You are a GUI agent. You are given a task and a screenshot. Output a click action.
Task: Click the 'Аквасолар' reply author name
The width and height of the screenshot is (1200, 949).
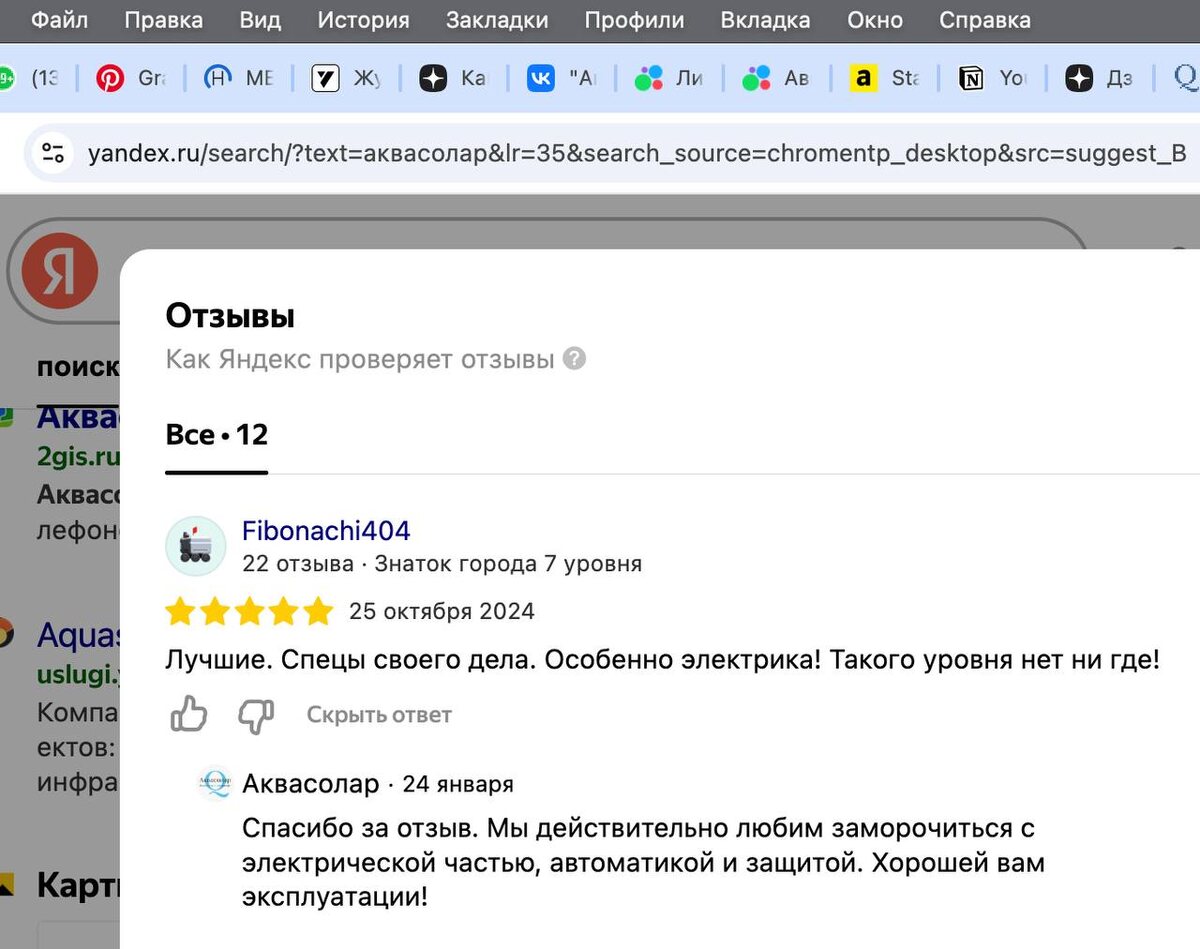(x=311, y=784)
